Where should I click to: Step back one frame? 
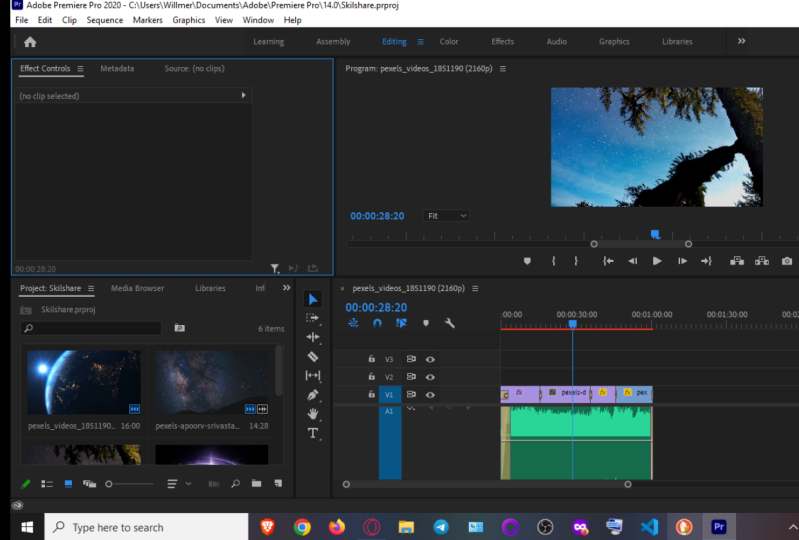click(x=632, y=261)
